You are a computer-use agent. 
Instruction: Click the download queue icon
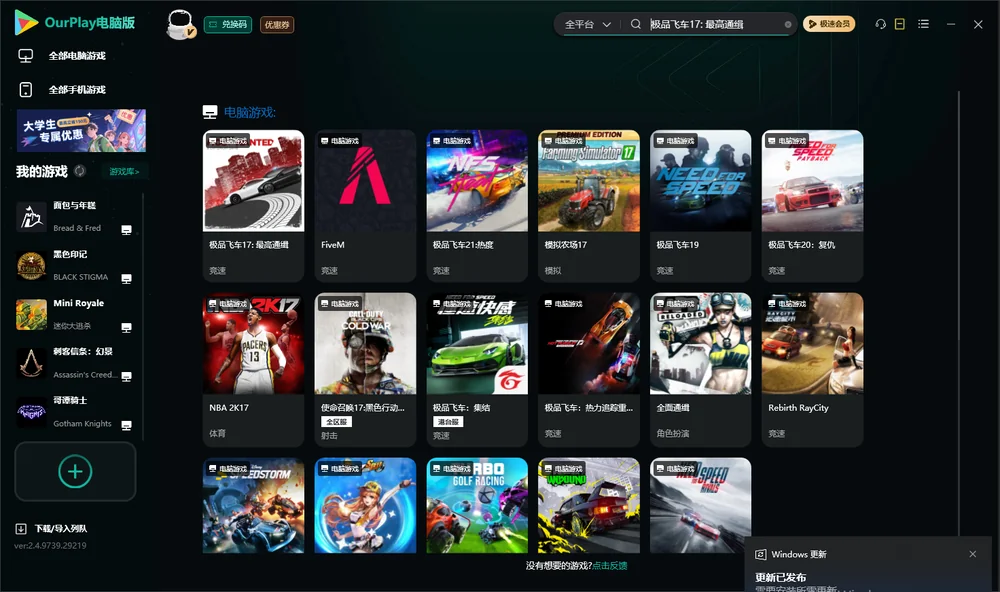(x=21, y=529)
